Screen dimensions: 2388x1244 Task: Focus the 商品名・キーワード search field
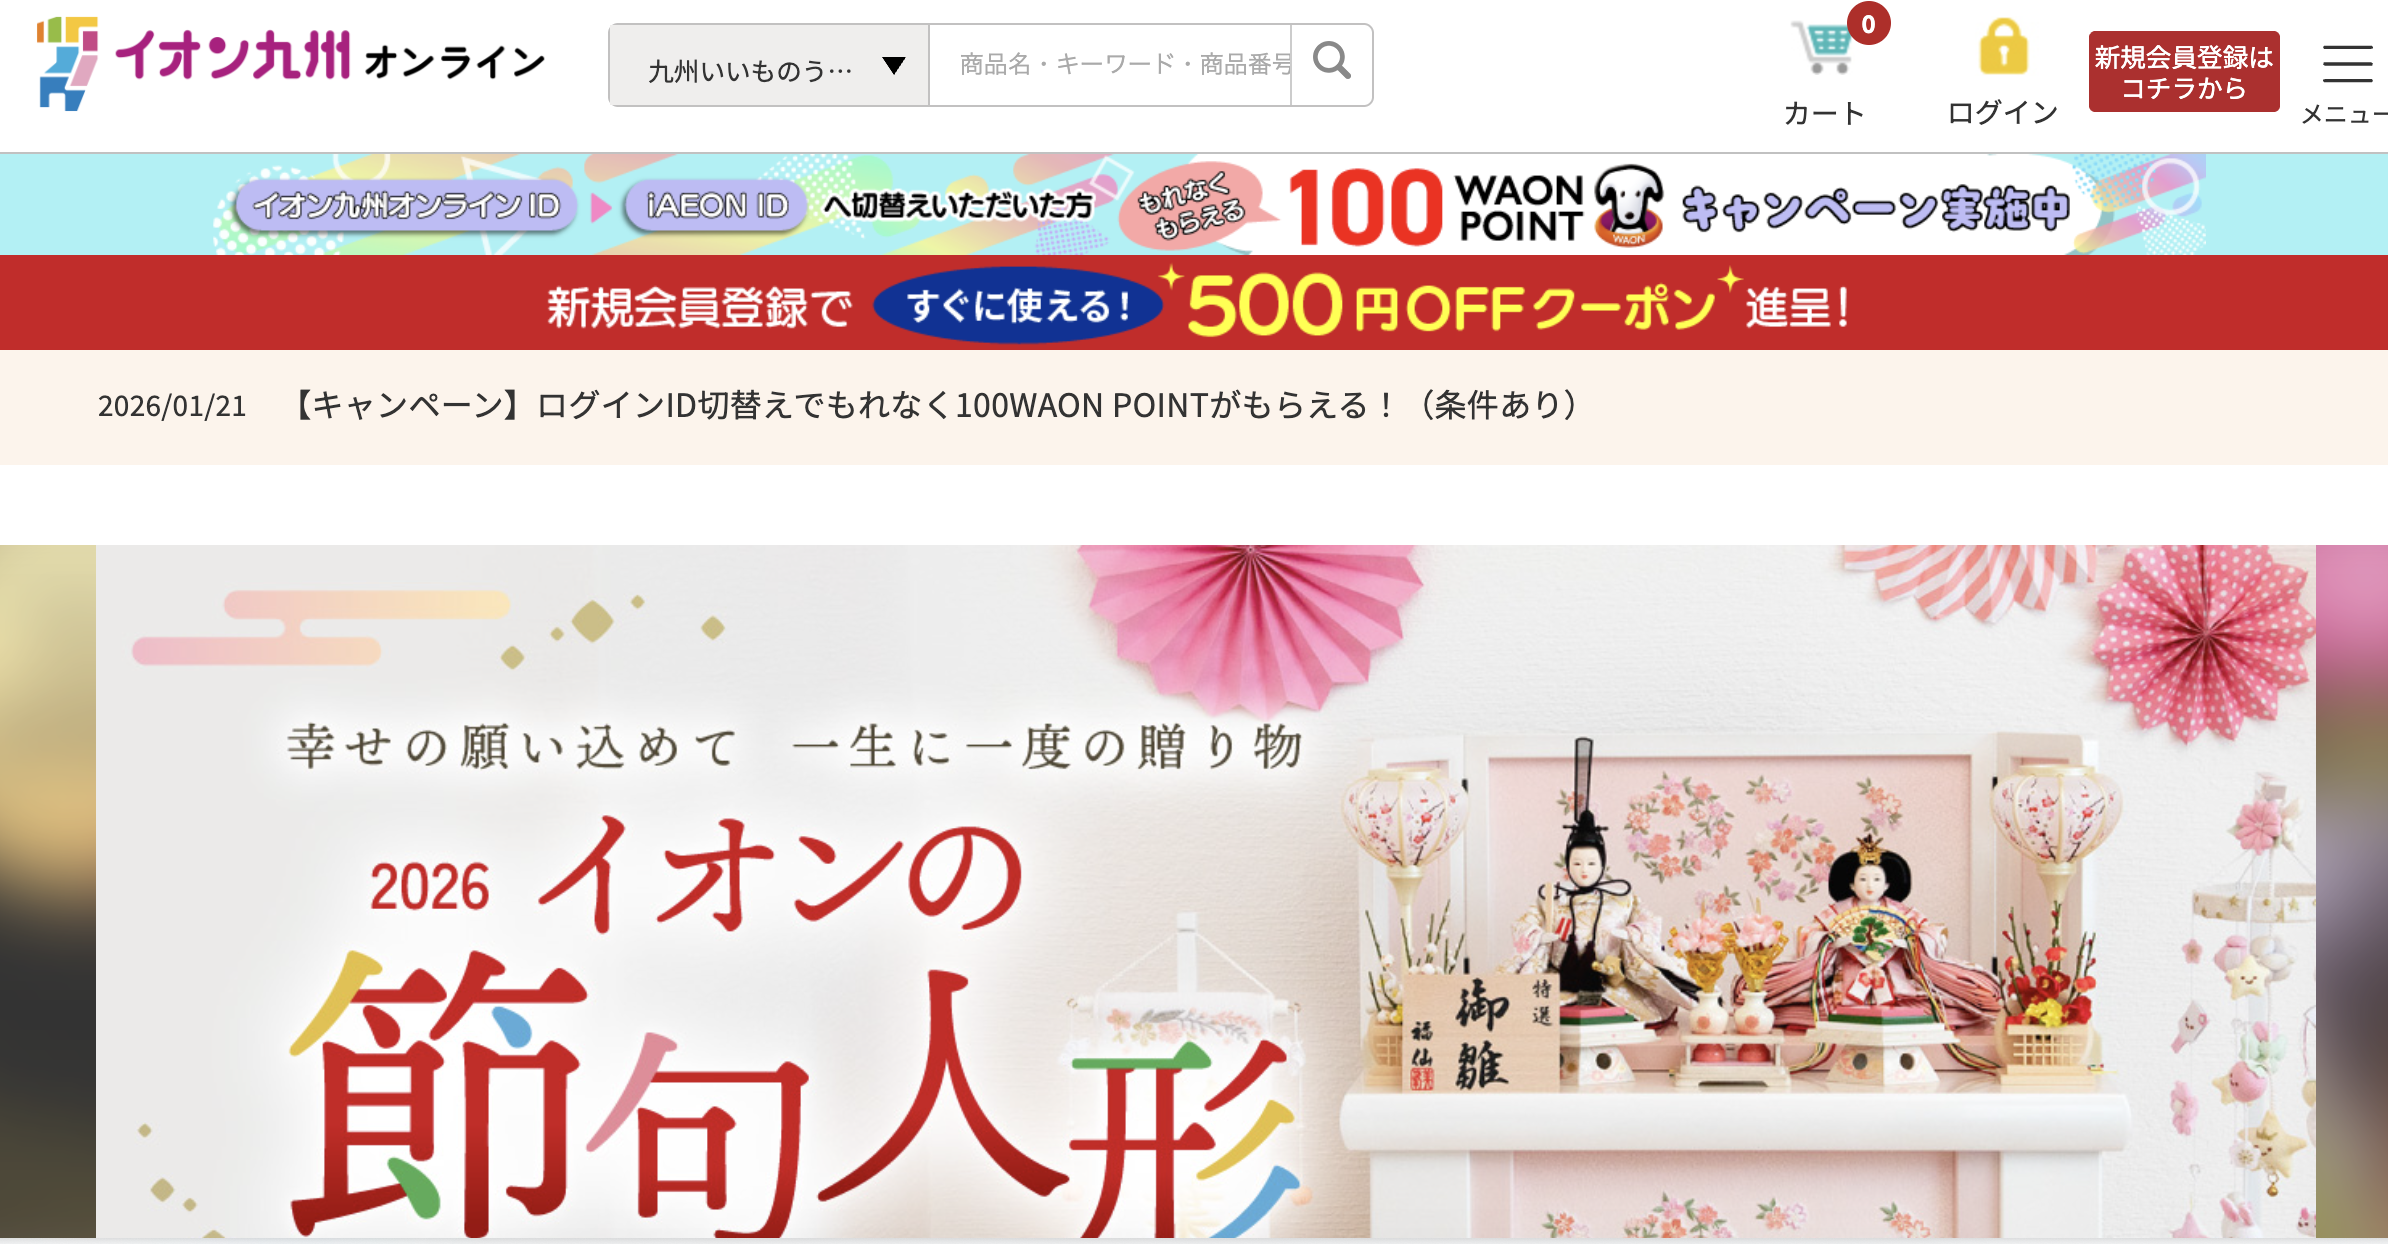(x=1110, y=65)
